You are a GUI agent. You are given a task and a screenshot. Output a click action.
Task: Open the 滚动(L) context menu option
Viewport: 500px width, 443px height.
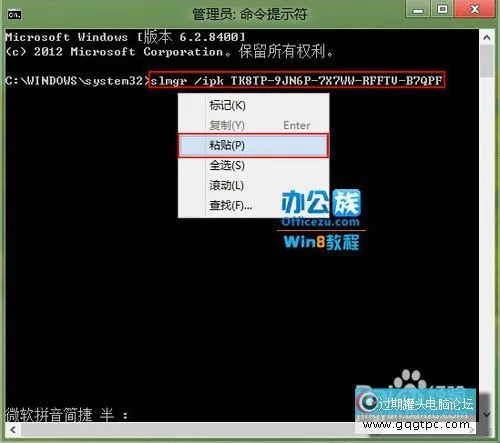pyautogui.click(x=253, y=185)
